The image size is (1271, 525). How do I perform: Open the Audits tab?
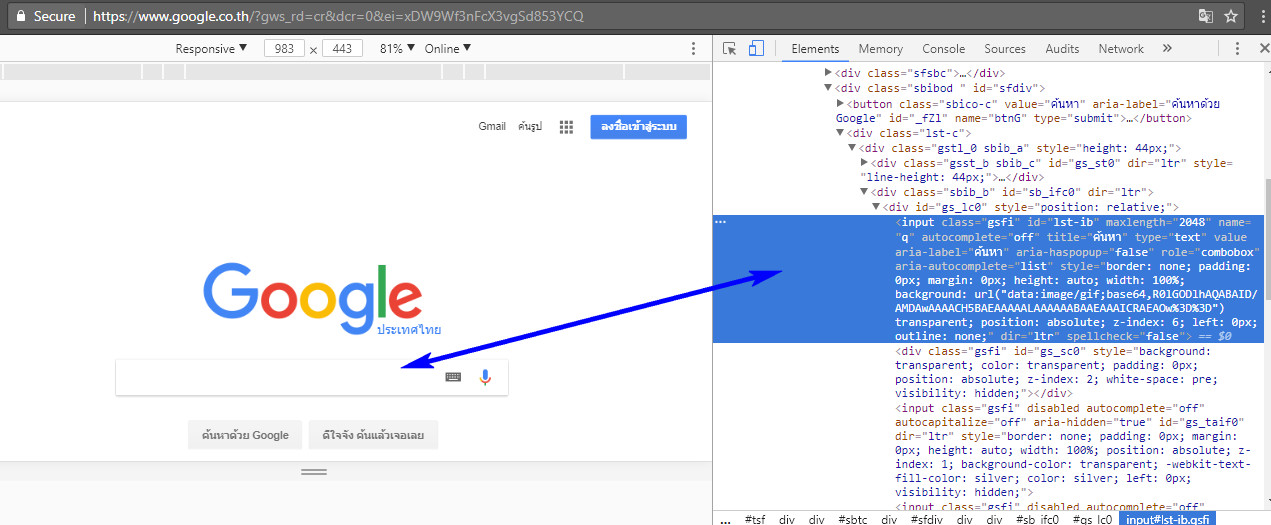pyautogui.click(x=1062, y=48)
